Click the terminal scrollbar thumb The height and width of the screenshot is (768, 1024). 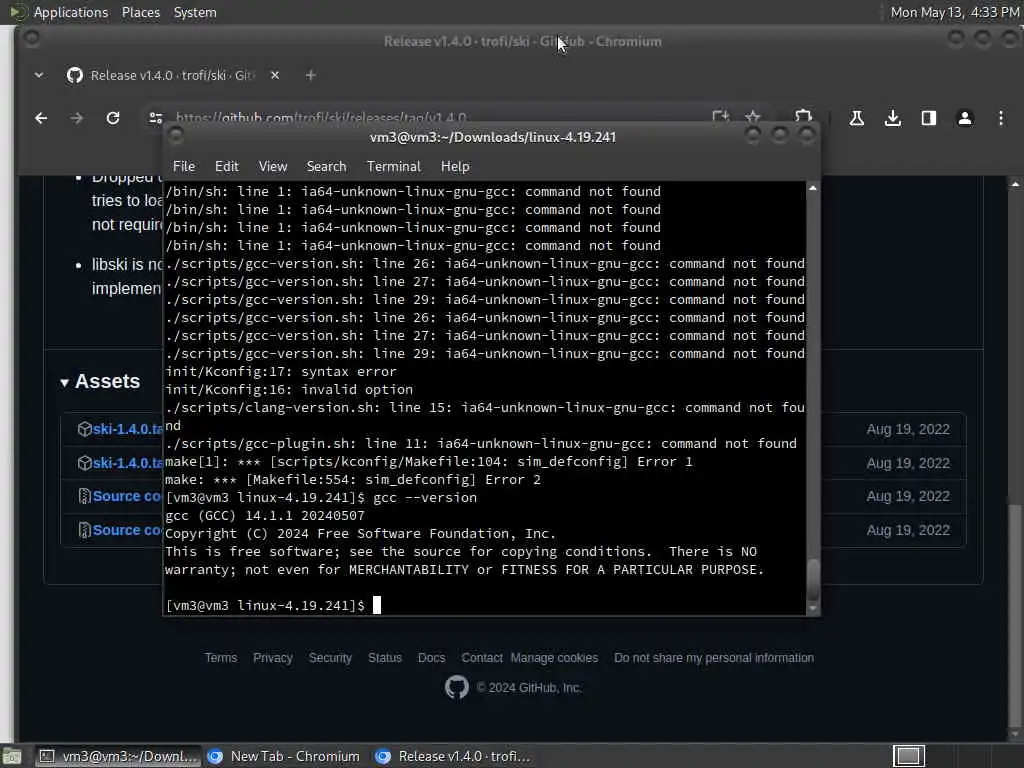point(812,579)
